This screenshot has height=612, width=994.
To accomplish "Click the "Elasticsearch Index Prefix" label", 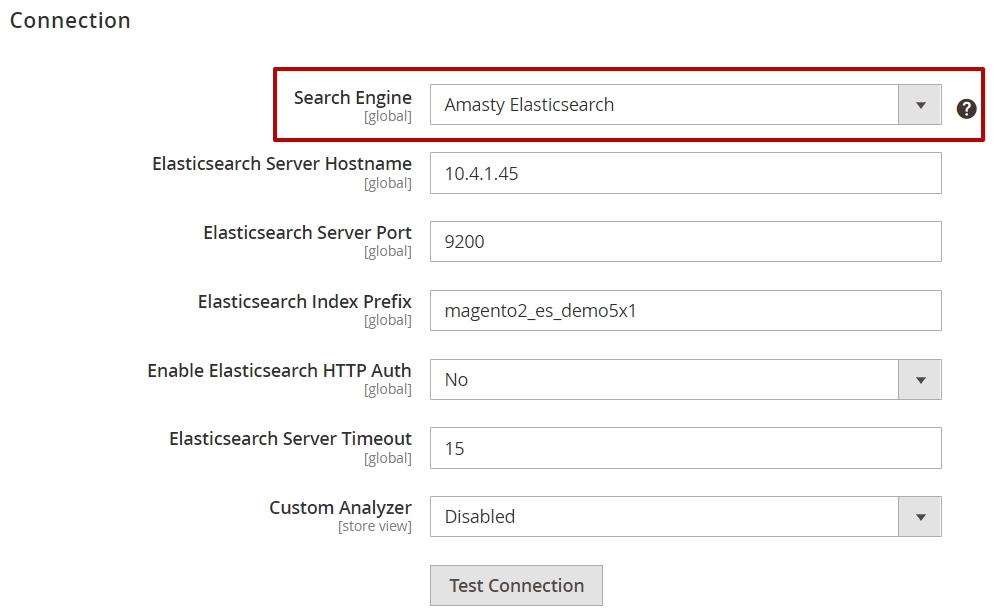I will coord(305,301).
